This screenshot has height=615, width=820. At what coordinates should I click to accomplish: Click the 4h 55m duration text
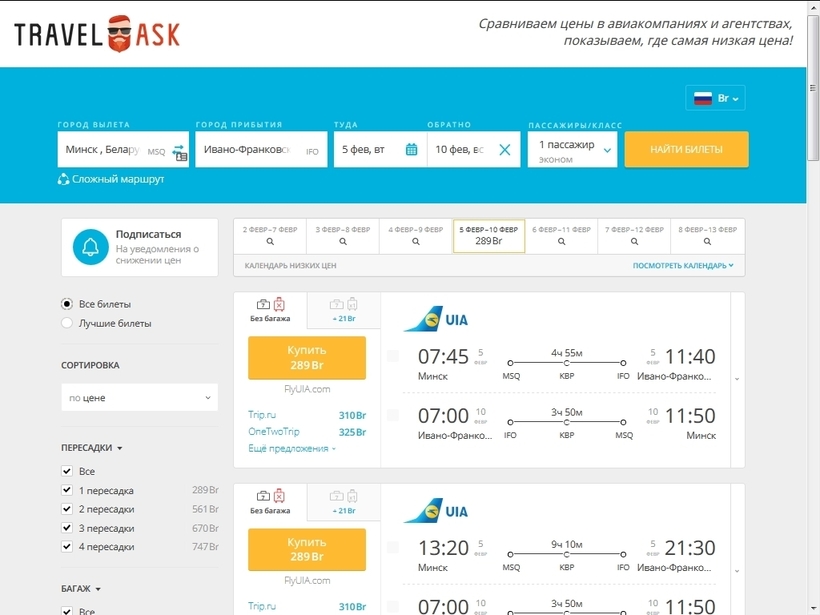(x=566, y=353)
